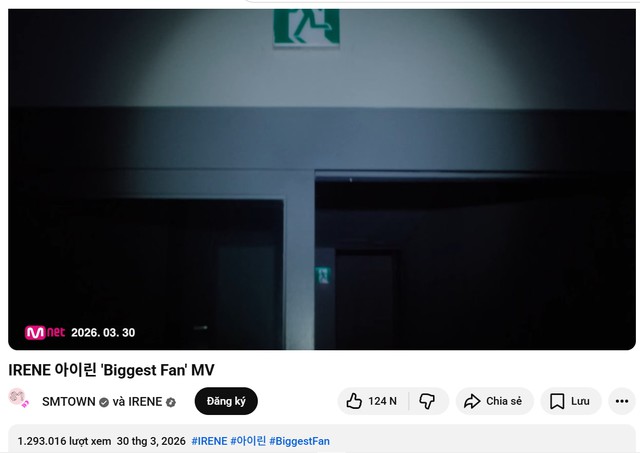Open the #IRENE hashtag link

[x=209, y=441]
